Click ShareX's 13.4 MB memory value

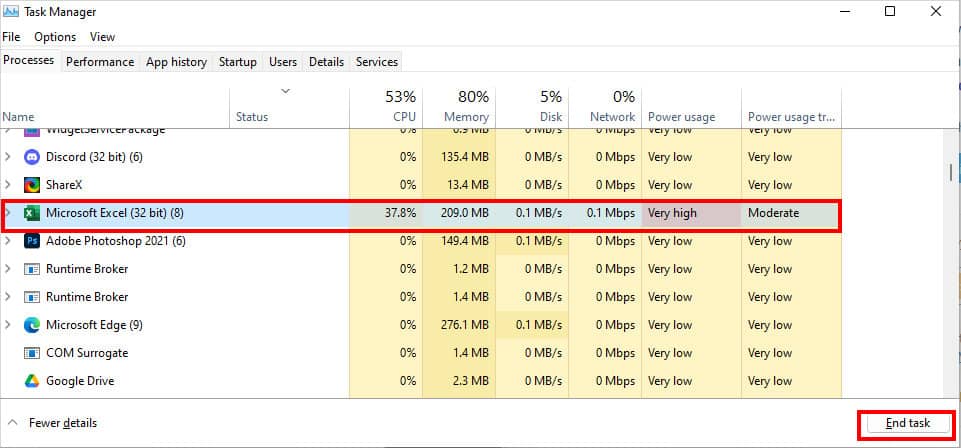(469, 184)
